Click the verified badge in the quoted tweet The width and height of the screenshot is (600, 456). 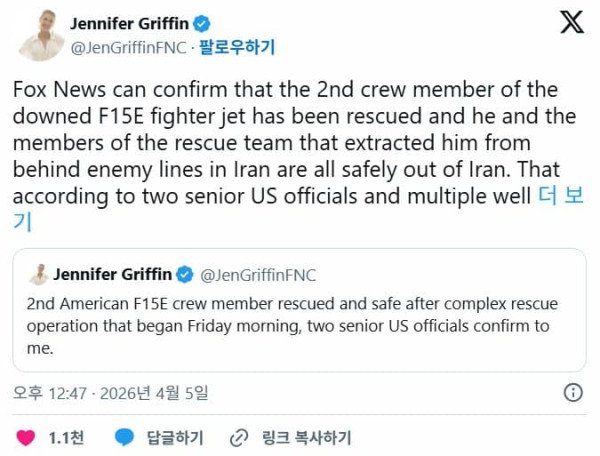[x=185, y=274]
